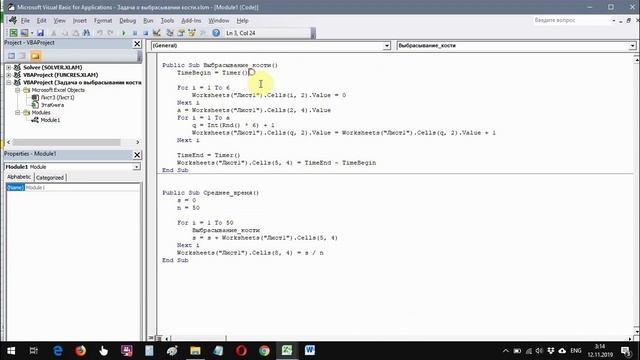Click the Public Sub Среднее_время() line
The width and height of the screenshot is (640, 360).
click(x=210, y=193)
